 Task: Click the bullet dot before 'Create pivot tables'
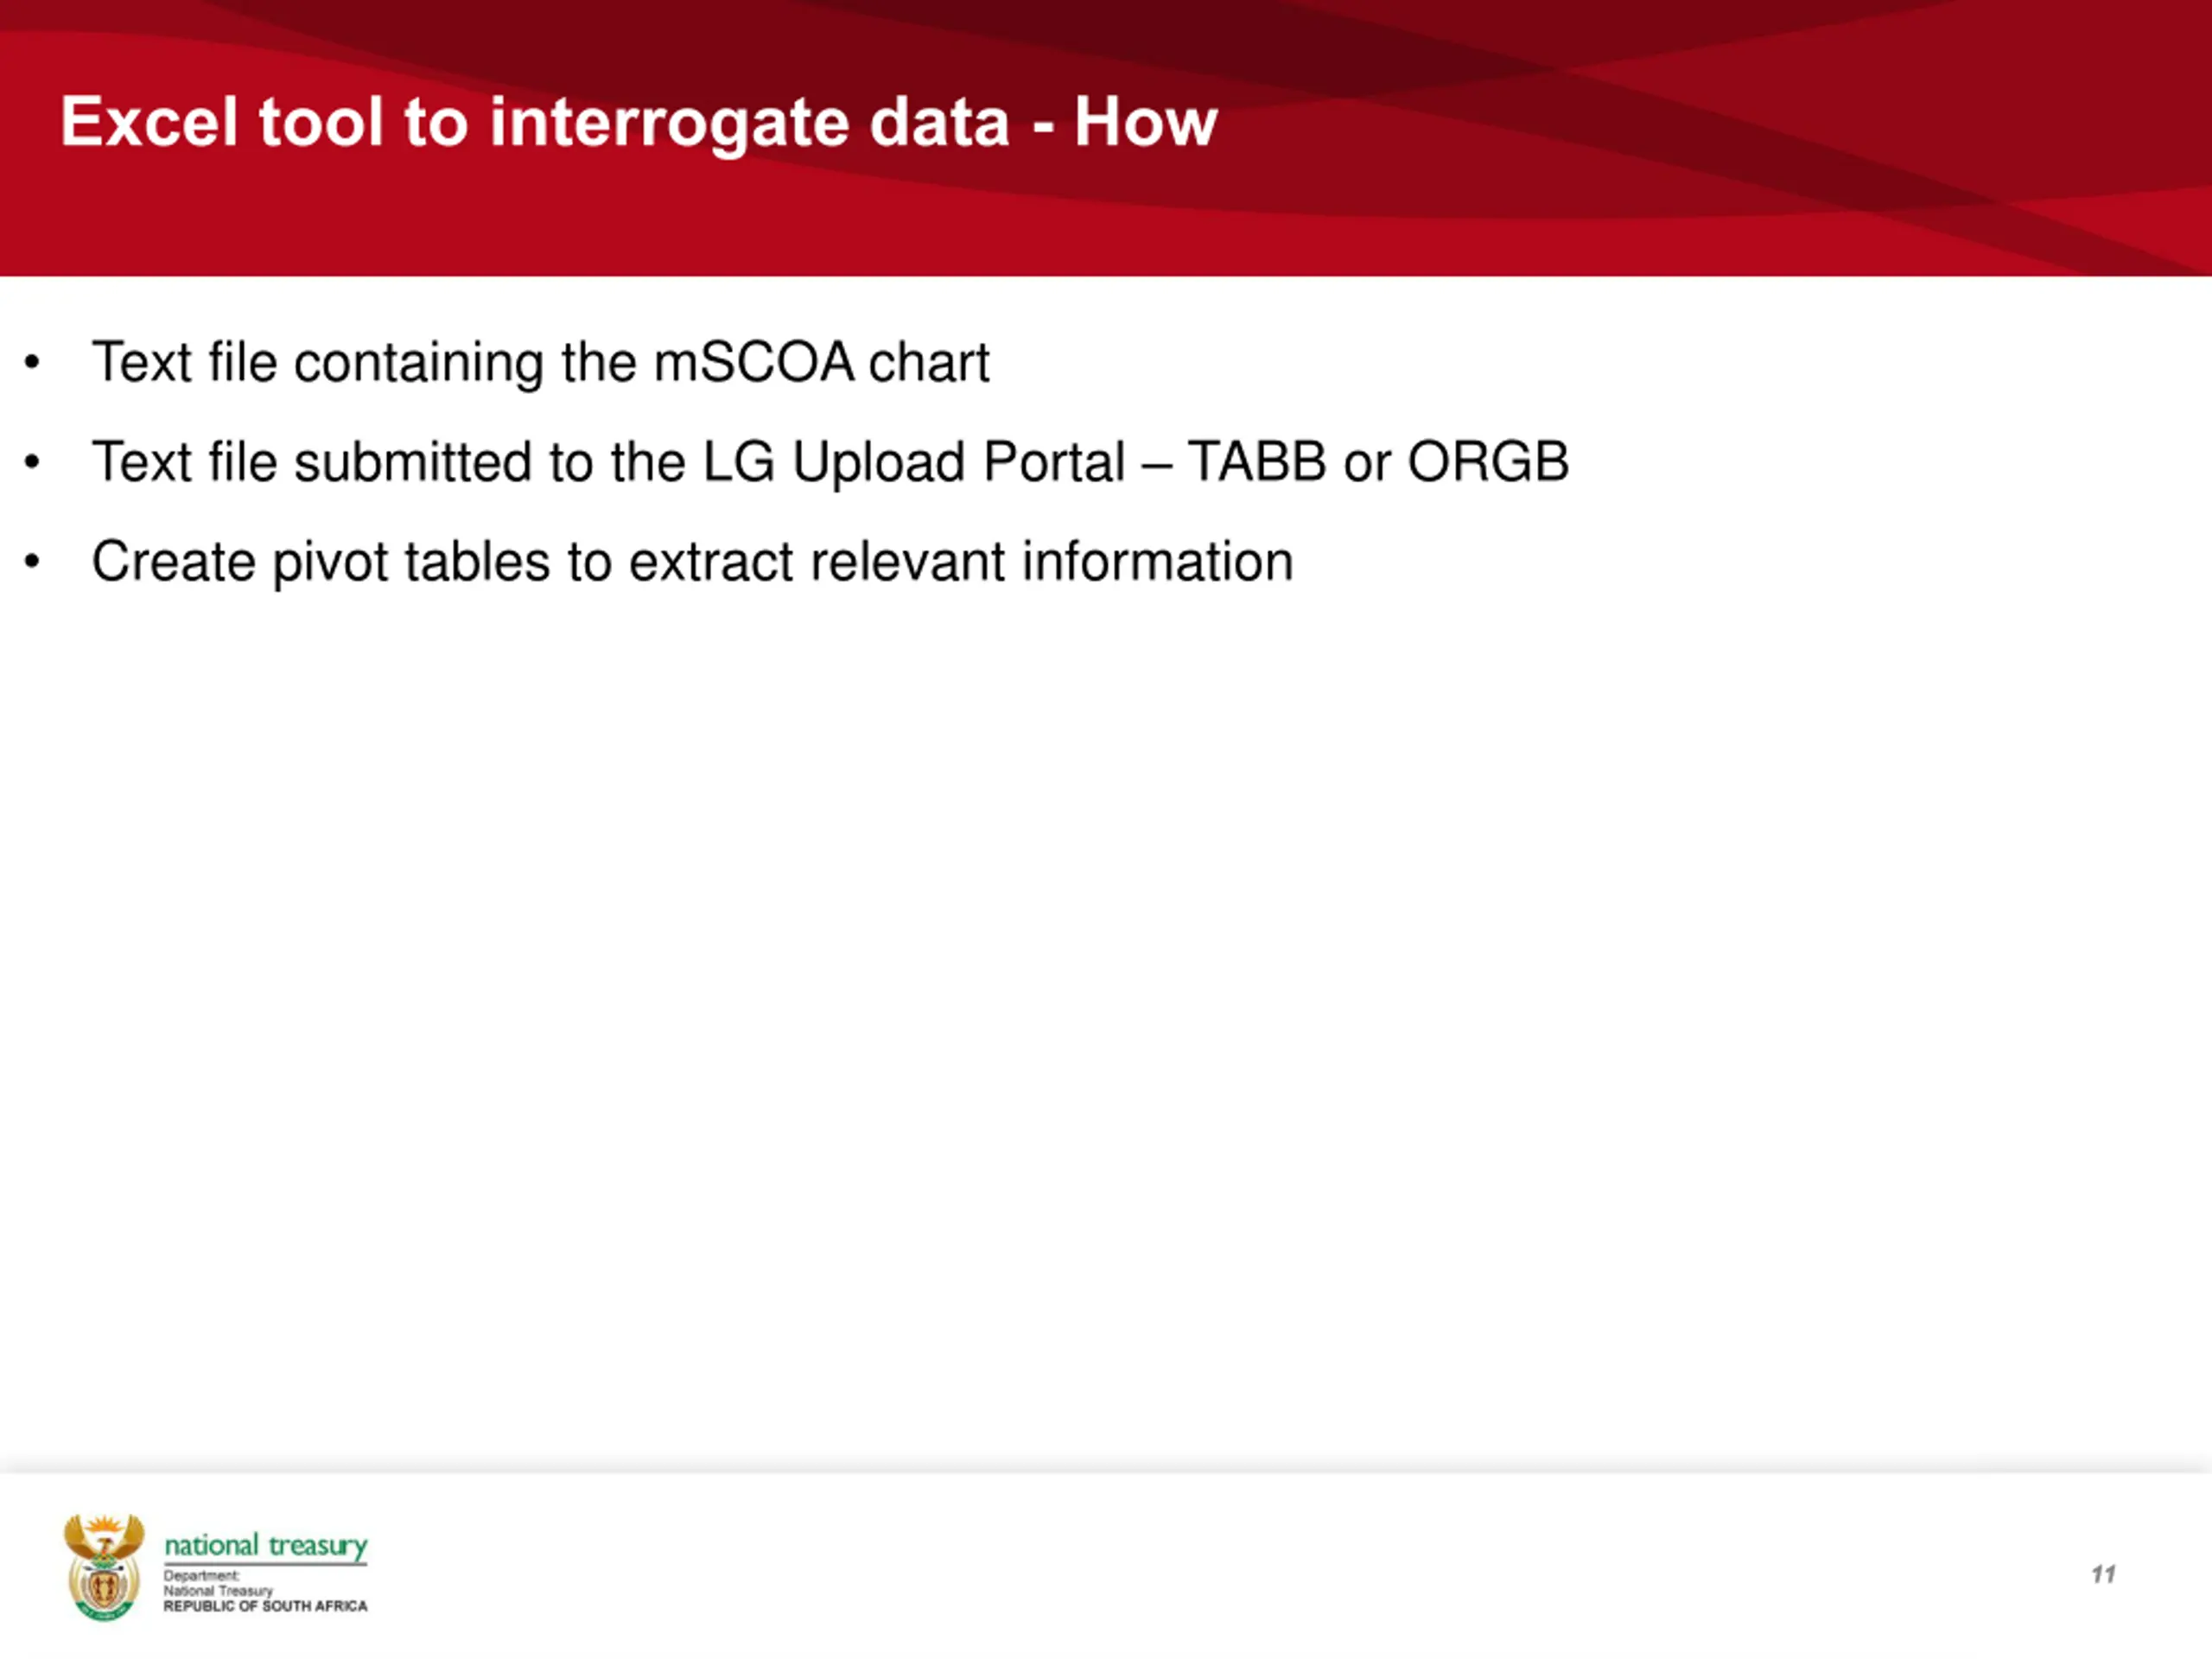(32, 562)
